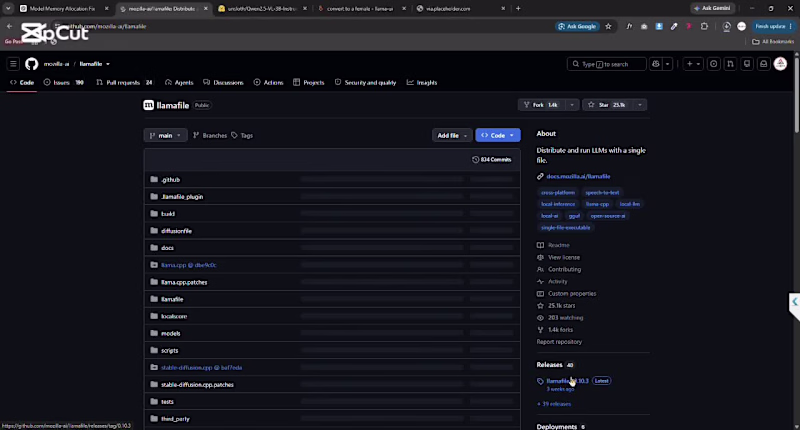
Task: Open the notifications inbox icon
Action: (x=763, y=64)
